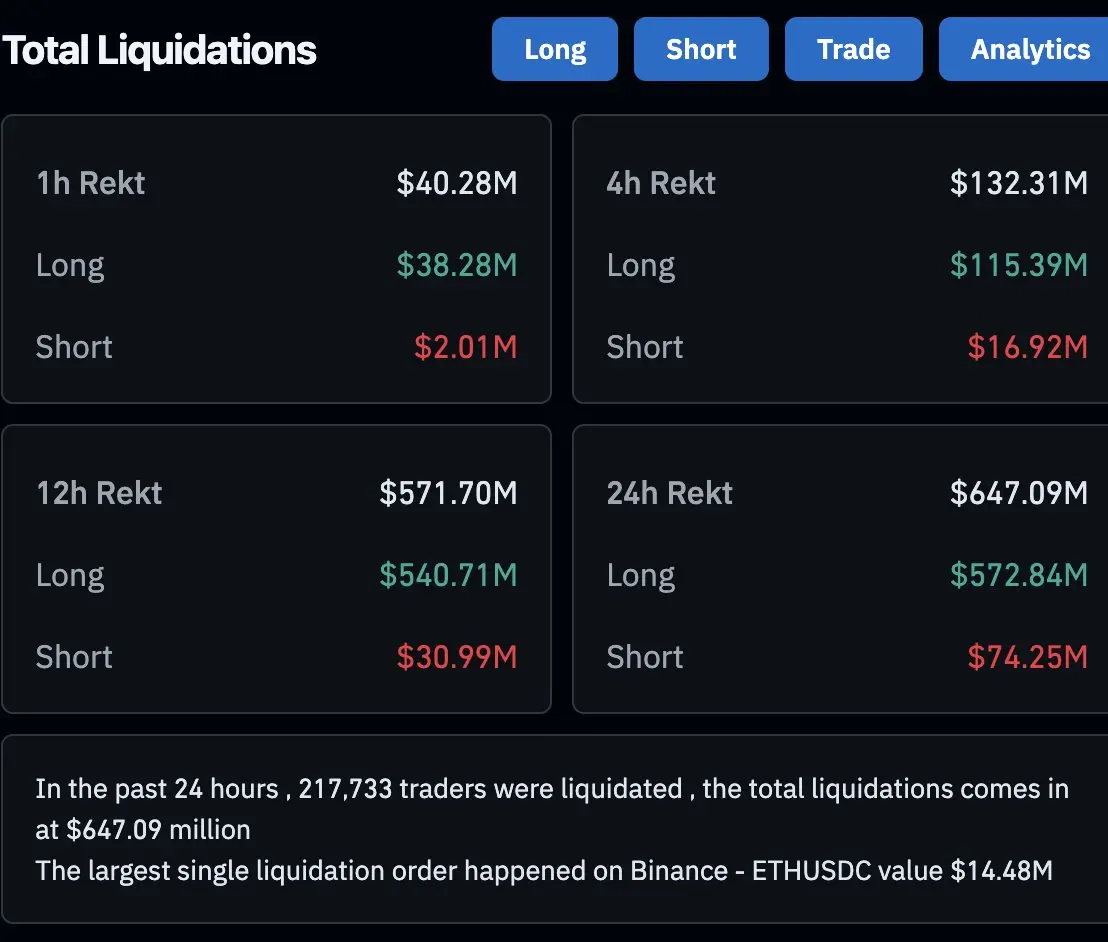Go to the Analytics button

tap(1028, 49)
